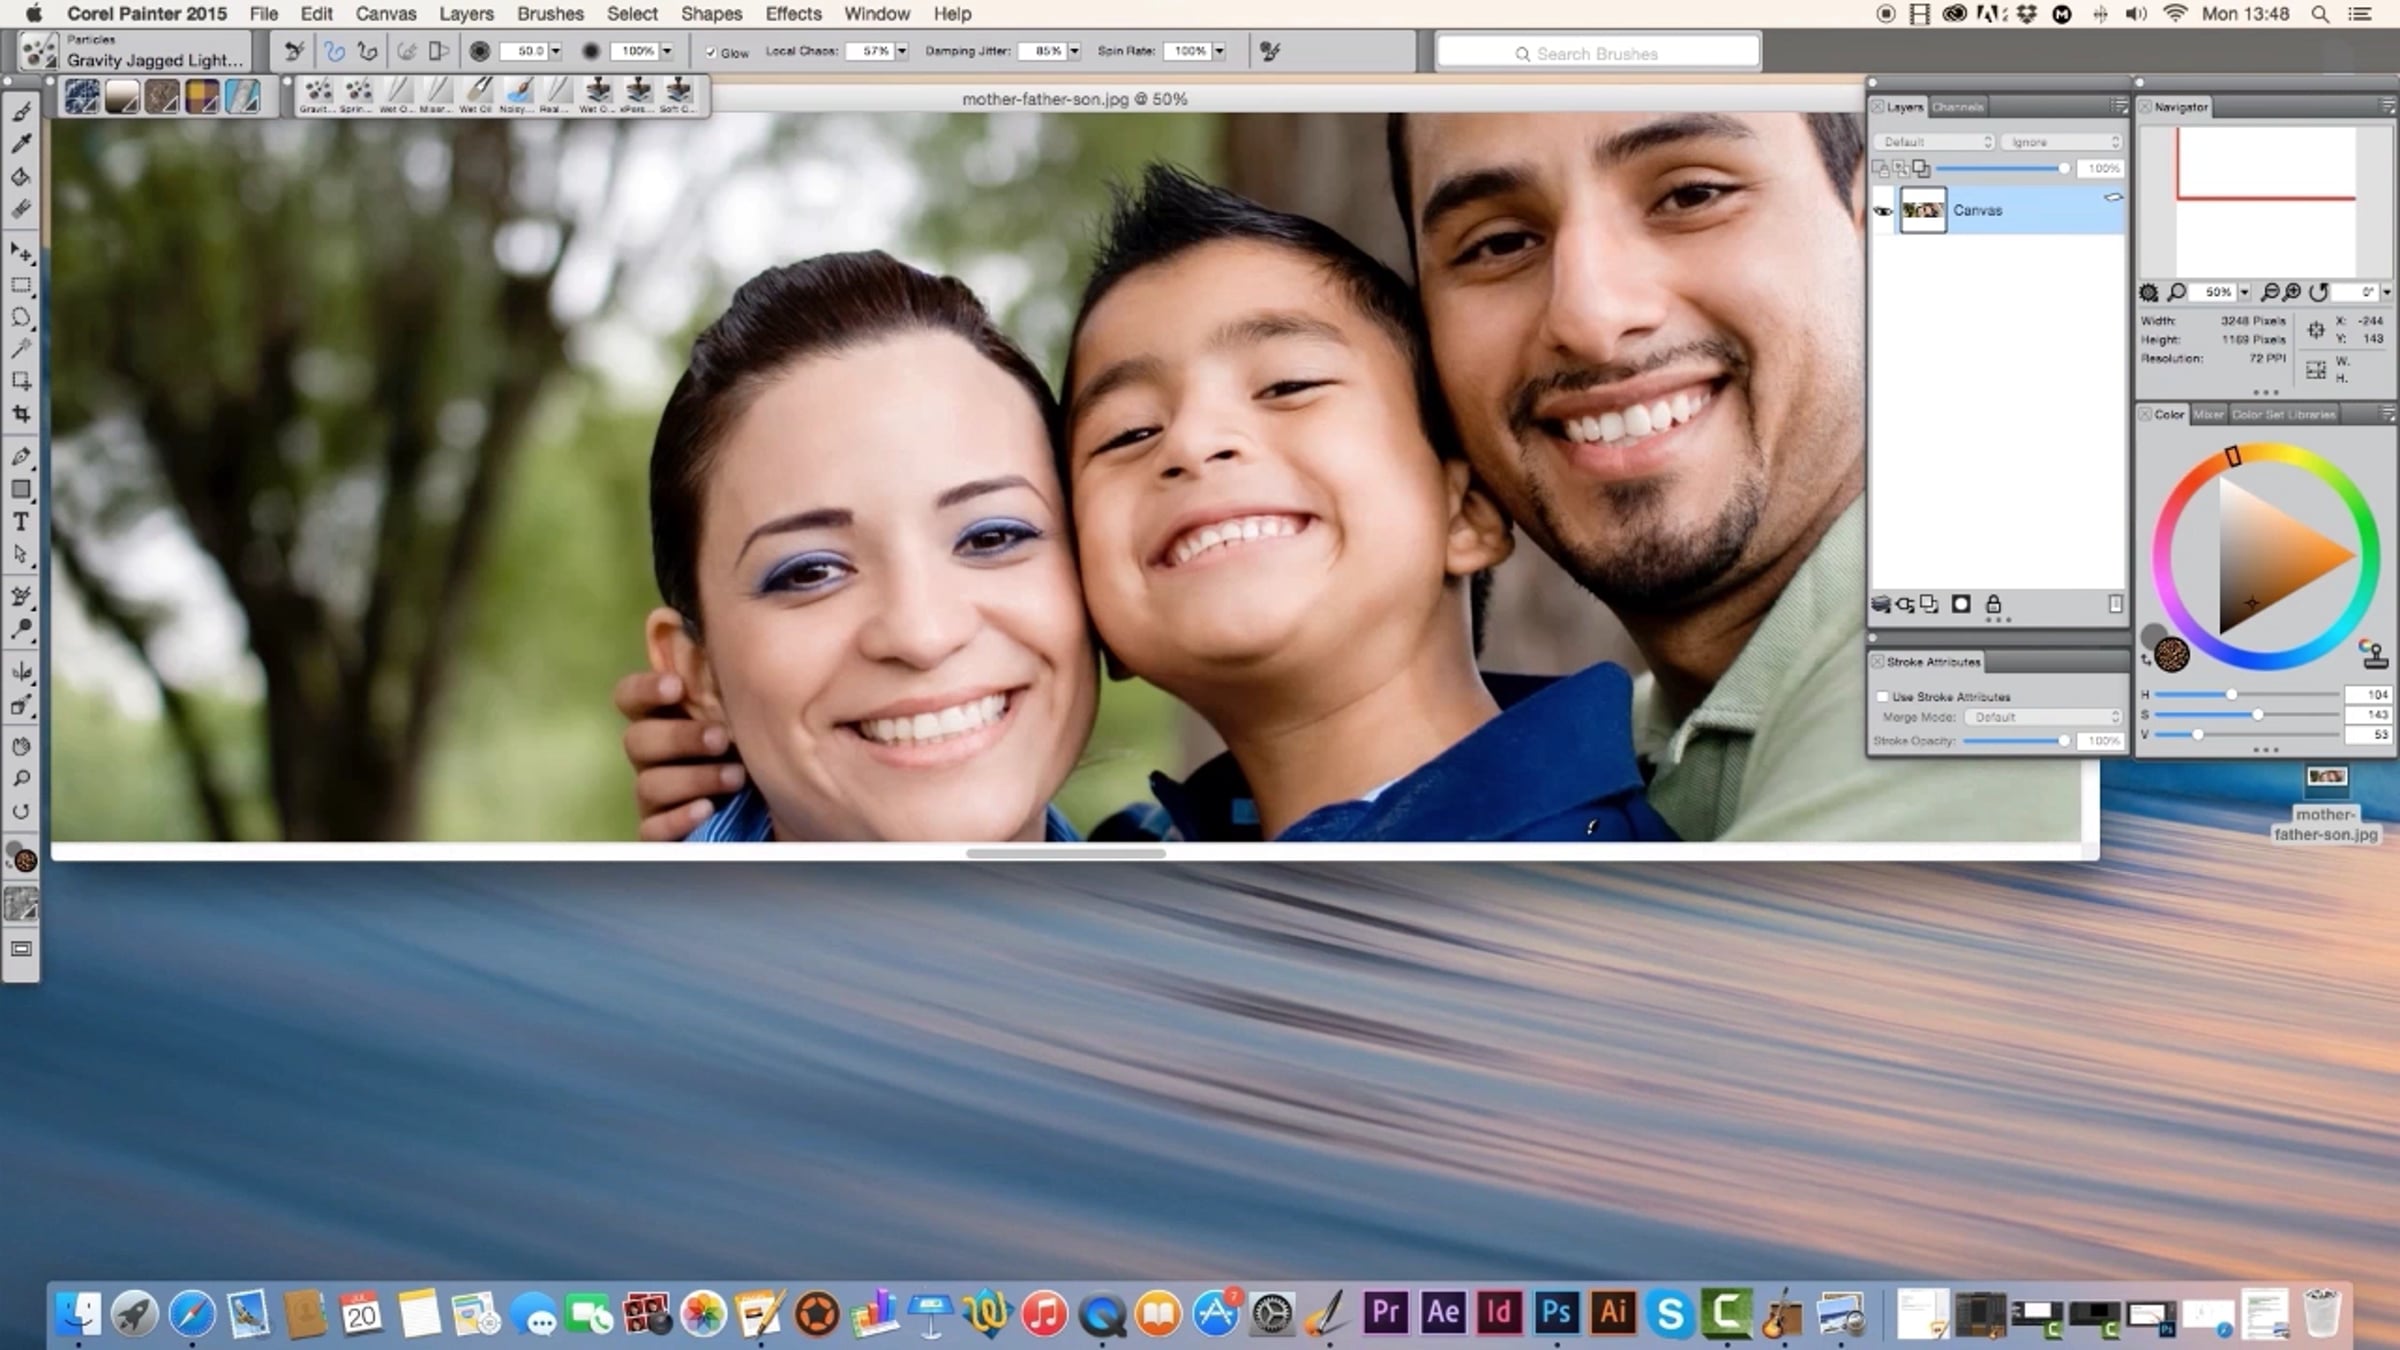Screen dimensions: 2400x1350
Task: Select the Paint Bucket tool
Action: click(x=21, y=177)
